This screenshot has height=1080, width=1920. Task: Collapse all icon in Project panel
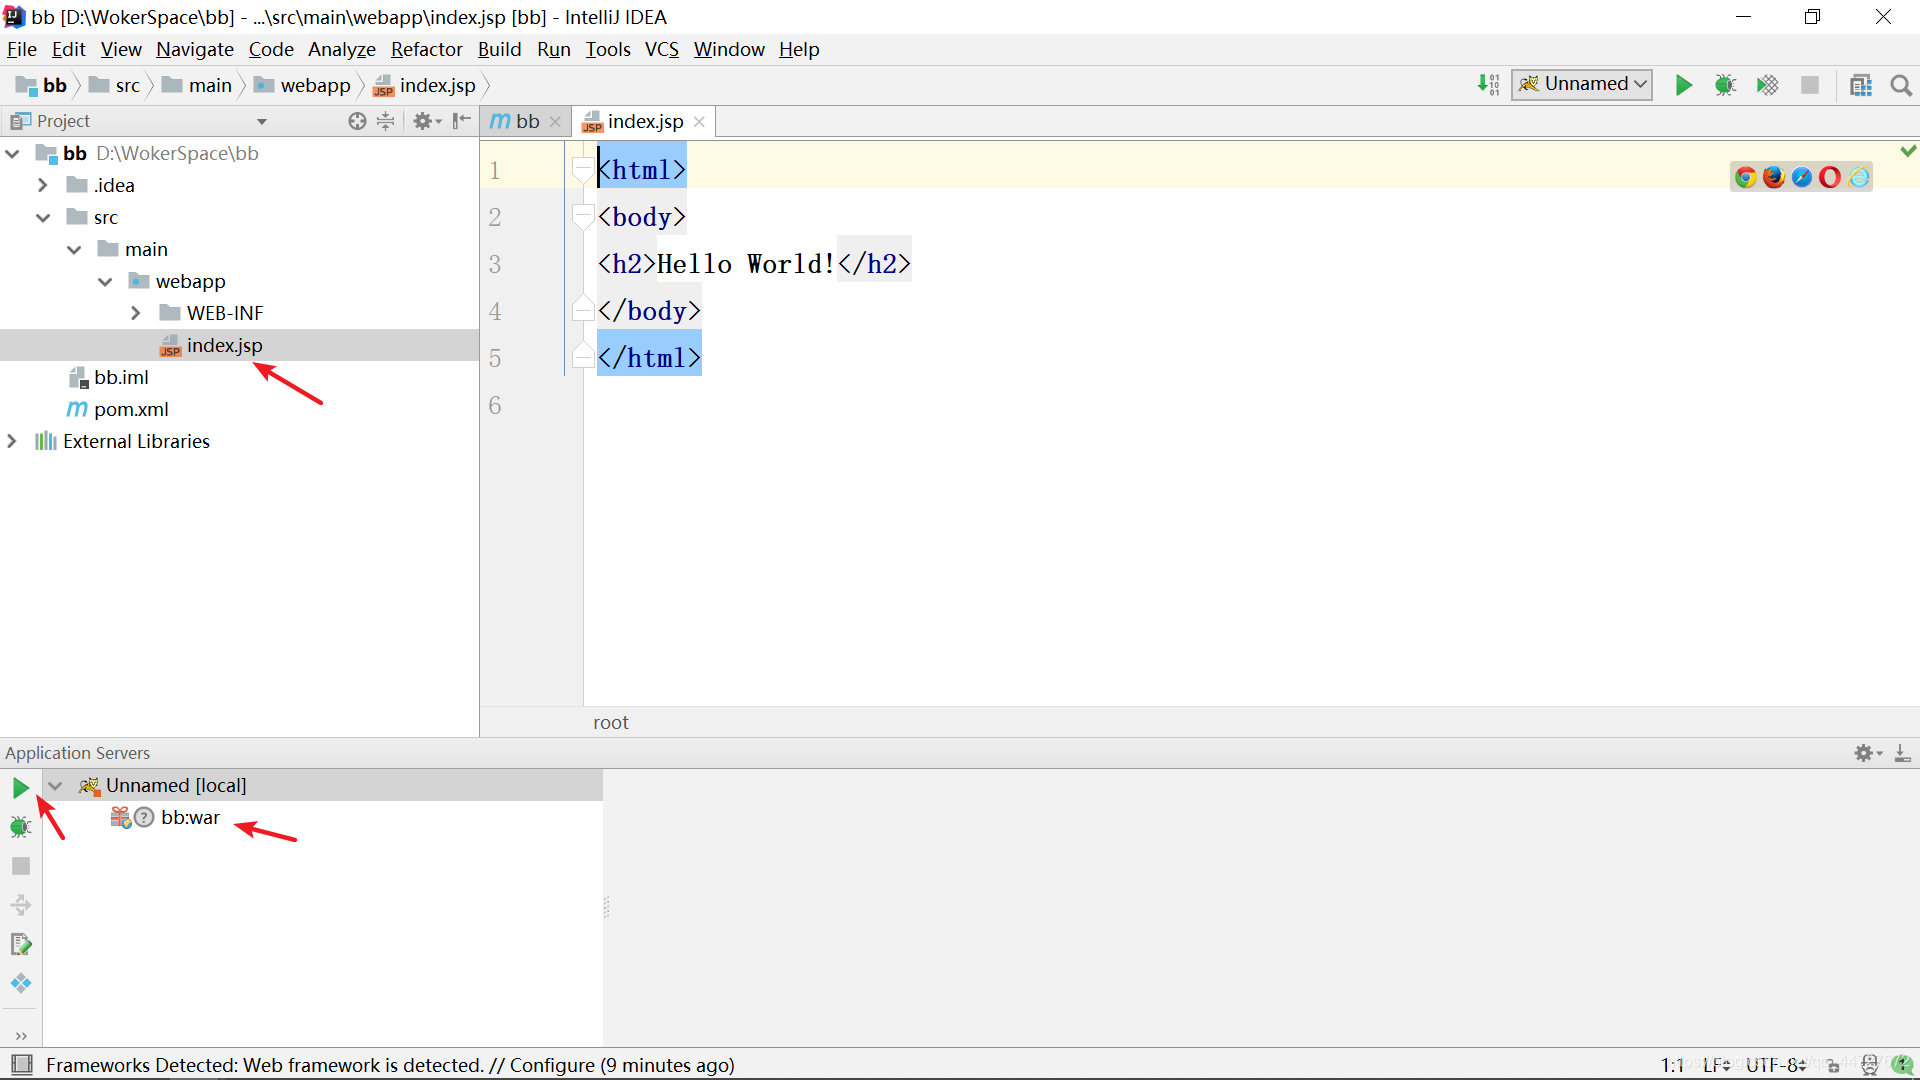click(x=386, y=121)
